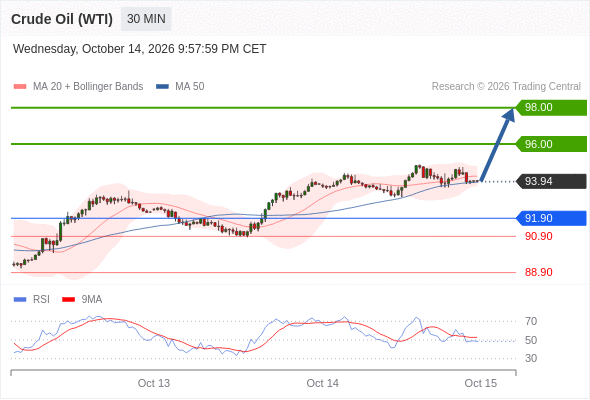
Task: Click the green 98.00 resistance tag
Action: (551, 108)
